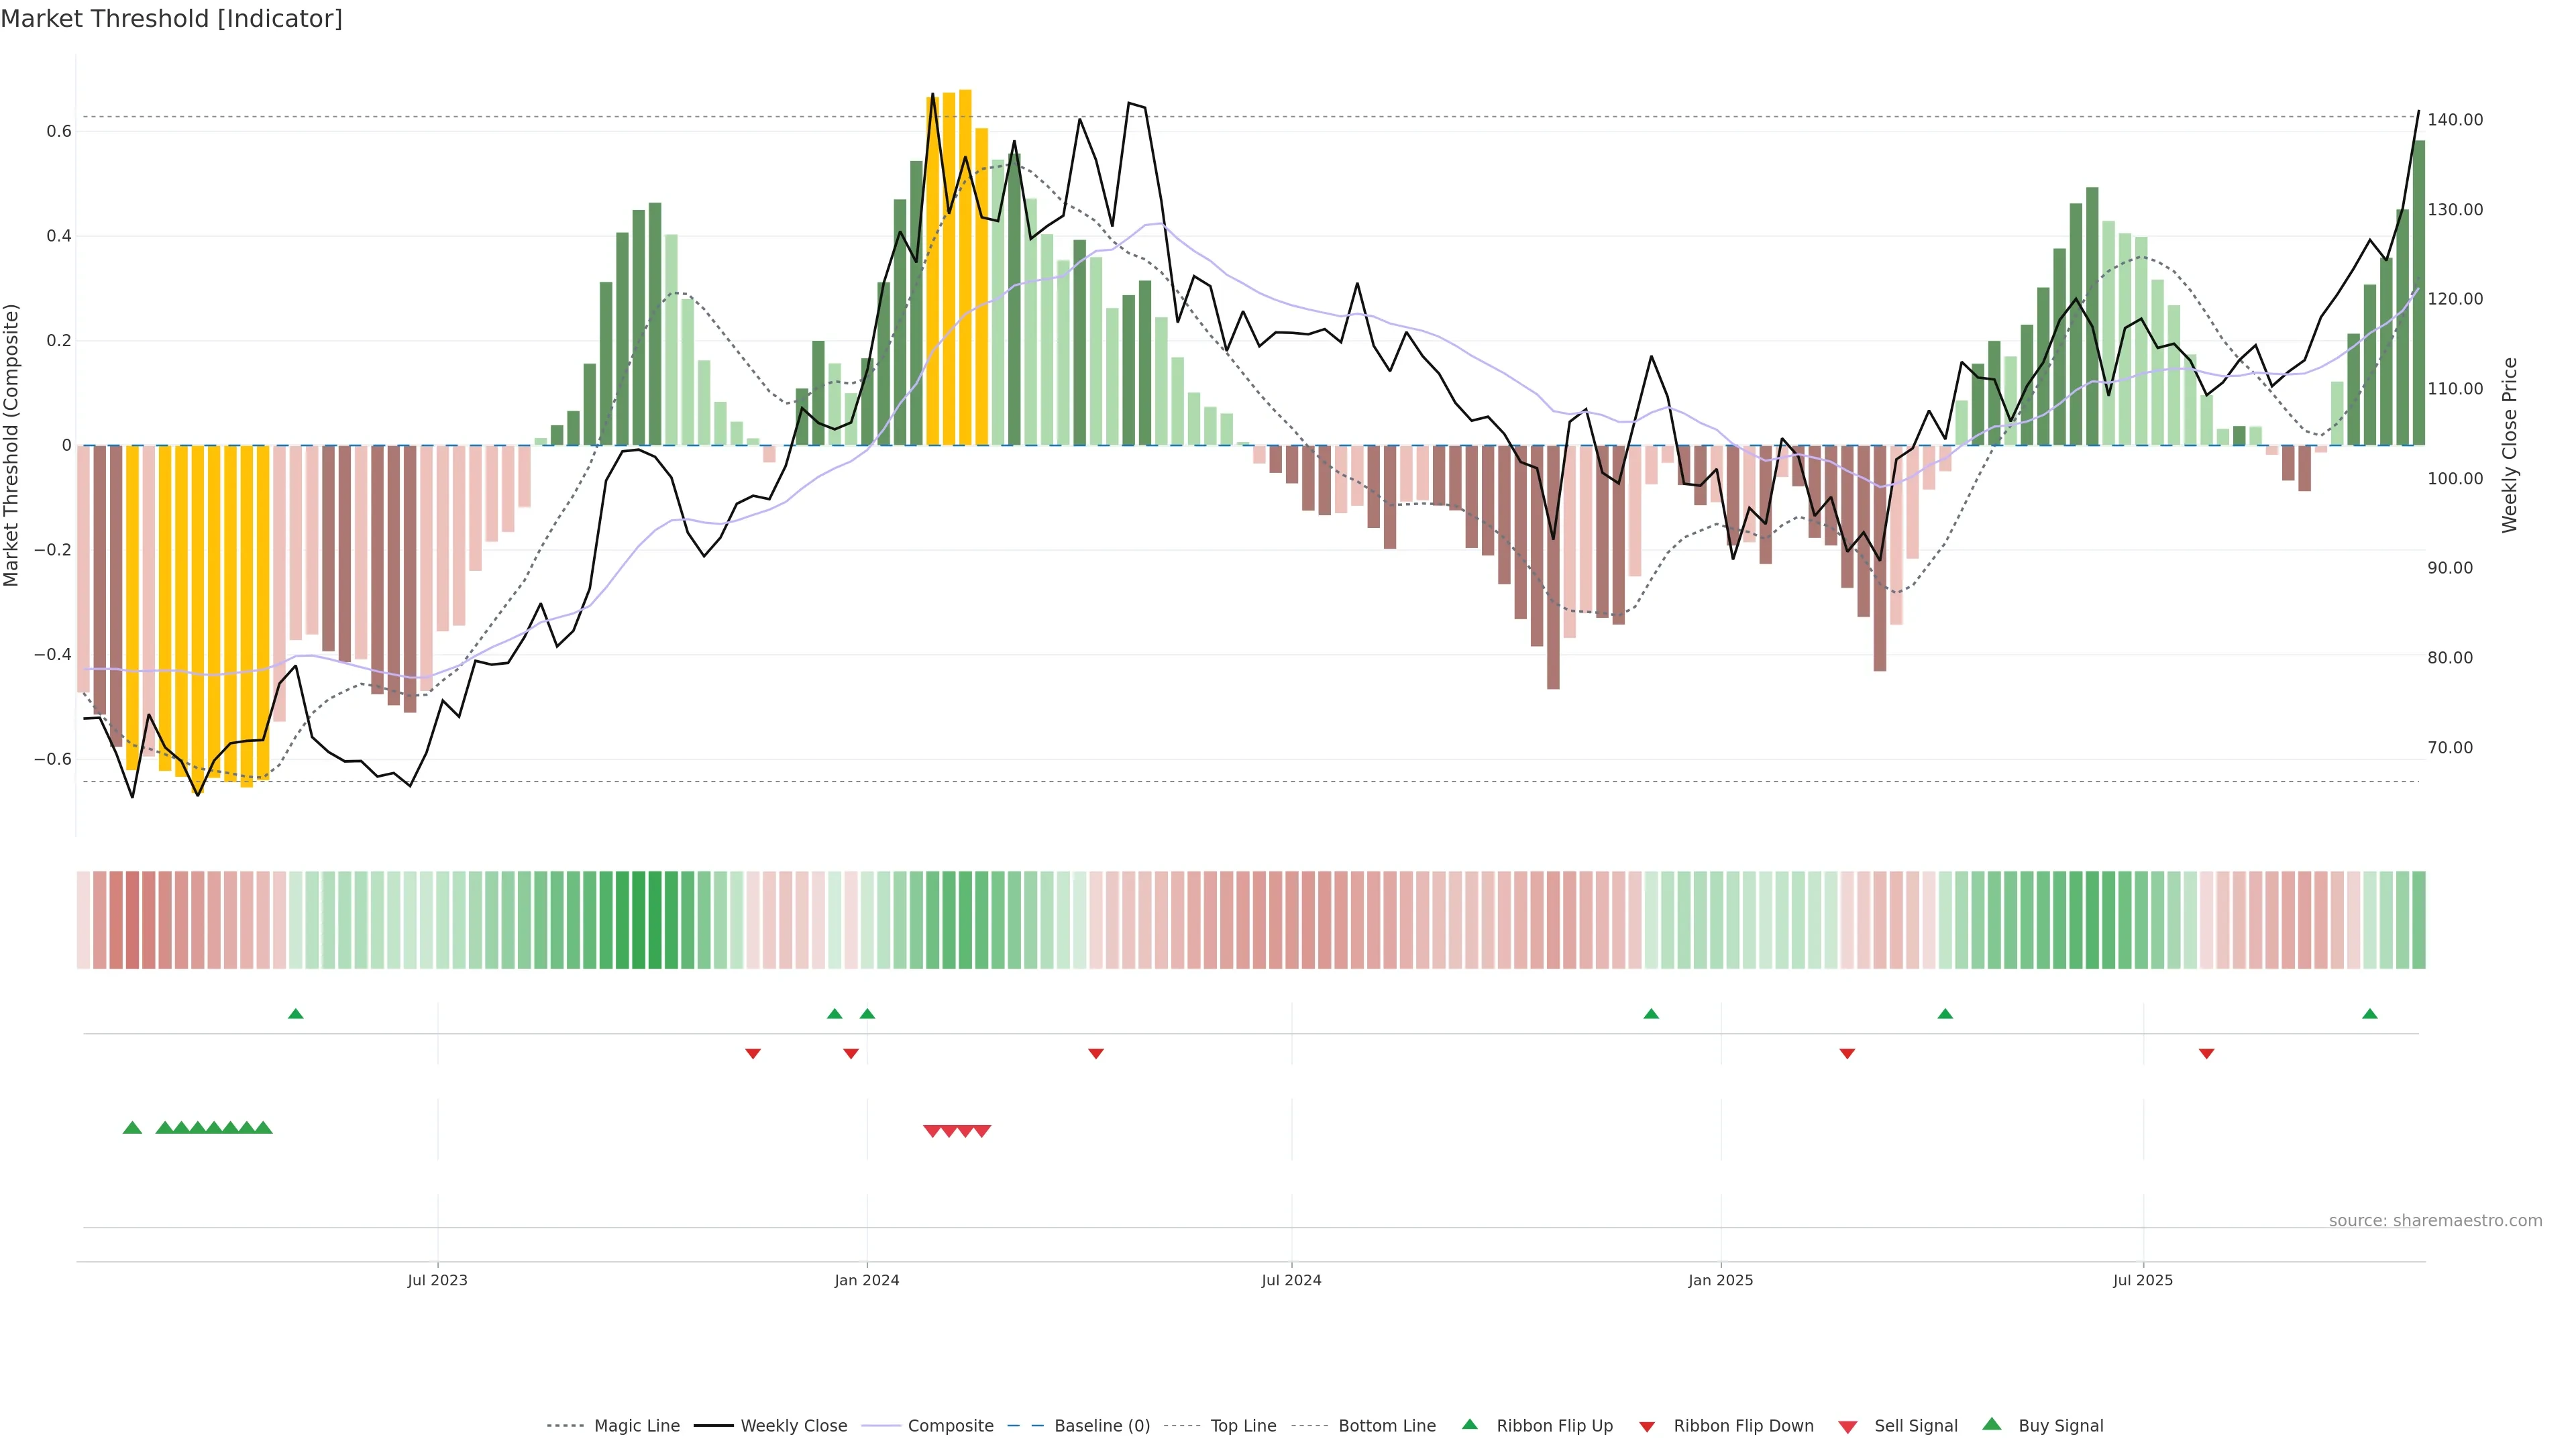The height and width of the screenshot is (1449, 2576).
Task: Click the Sell Signal legend icon
Action: tap(1848, 1427)
